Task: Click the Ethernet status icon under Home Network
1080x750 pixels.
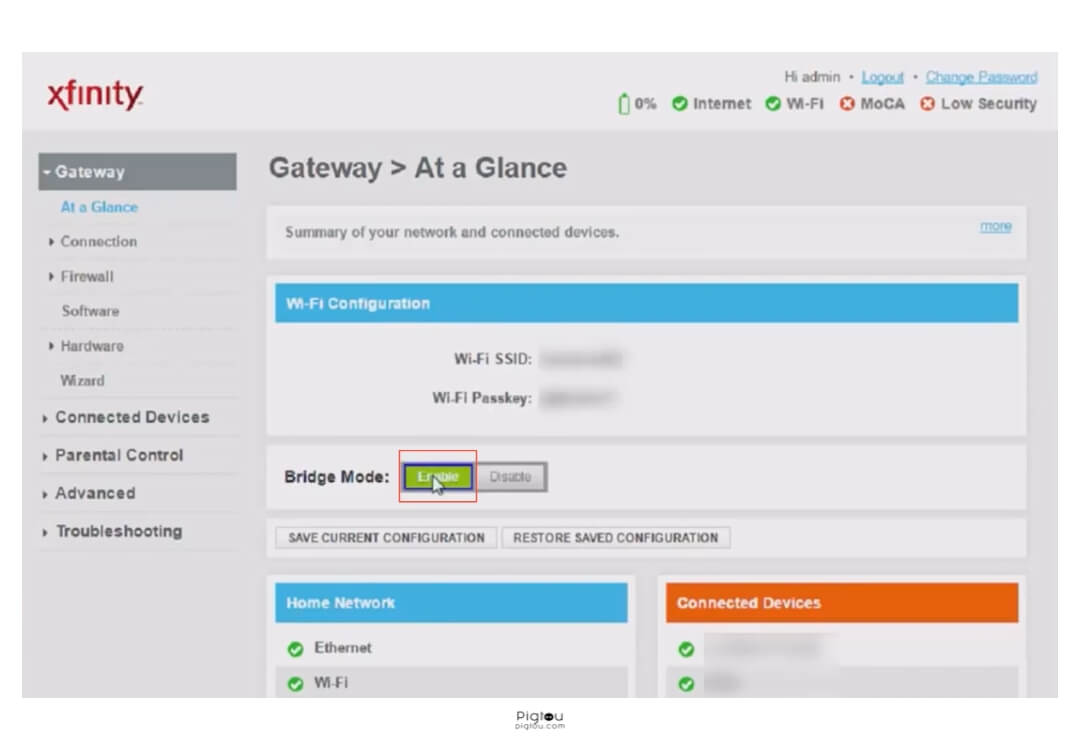Action: [x=295, y=648]
